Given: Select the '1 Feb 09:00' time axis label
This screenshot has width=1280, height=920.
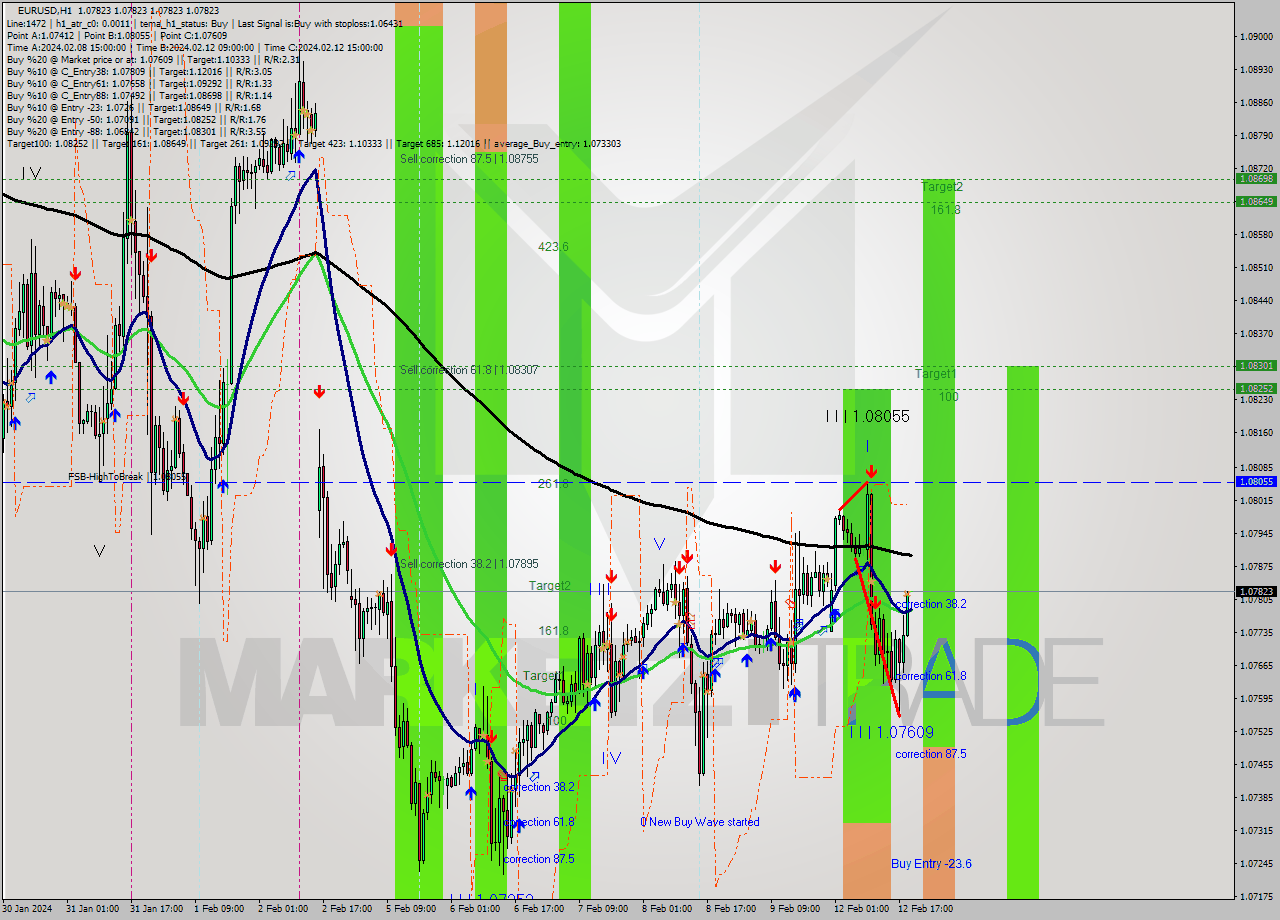Looking at the screenshot, I should pos(219,909).
